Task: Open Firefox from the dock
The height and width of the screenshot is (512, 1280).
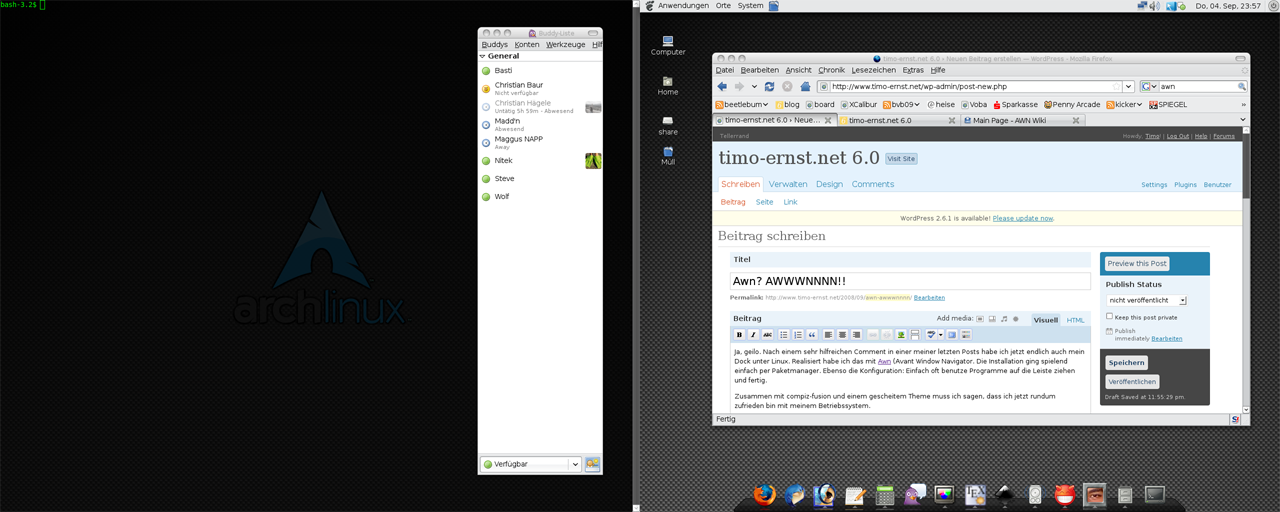Action: coord(765,494)
